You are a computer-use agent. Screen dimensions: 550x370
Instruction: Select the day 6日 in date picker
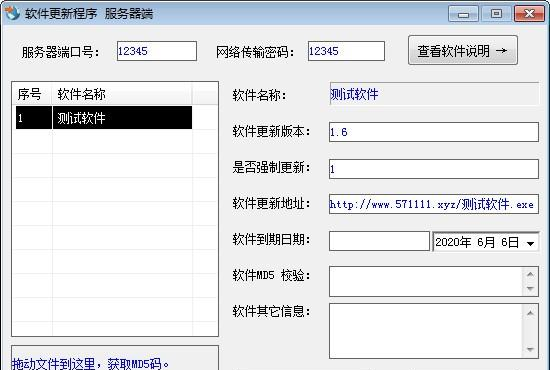point(510,242)
